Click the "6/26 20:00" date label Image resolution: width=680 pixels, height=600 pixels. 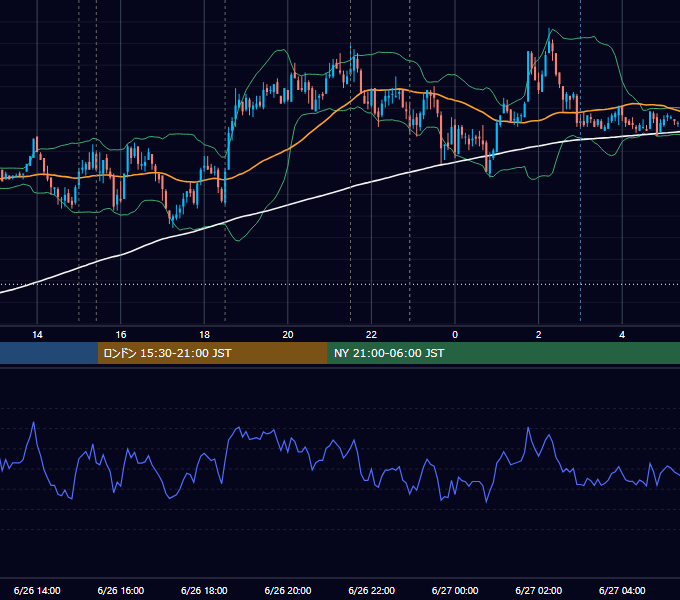click(x=288, y=590)
